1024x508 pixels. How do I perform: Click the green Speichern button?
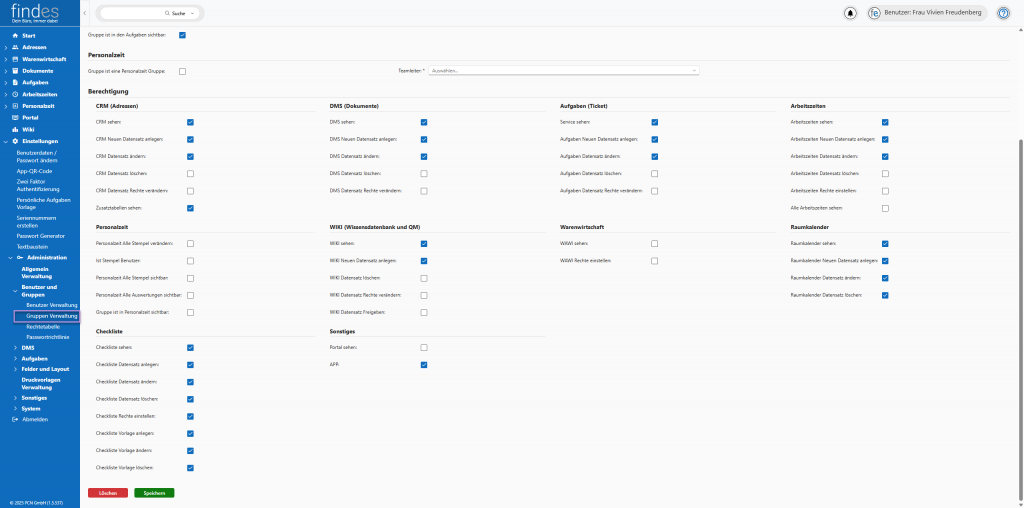tap(154, 493)
